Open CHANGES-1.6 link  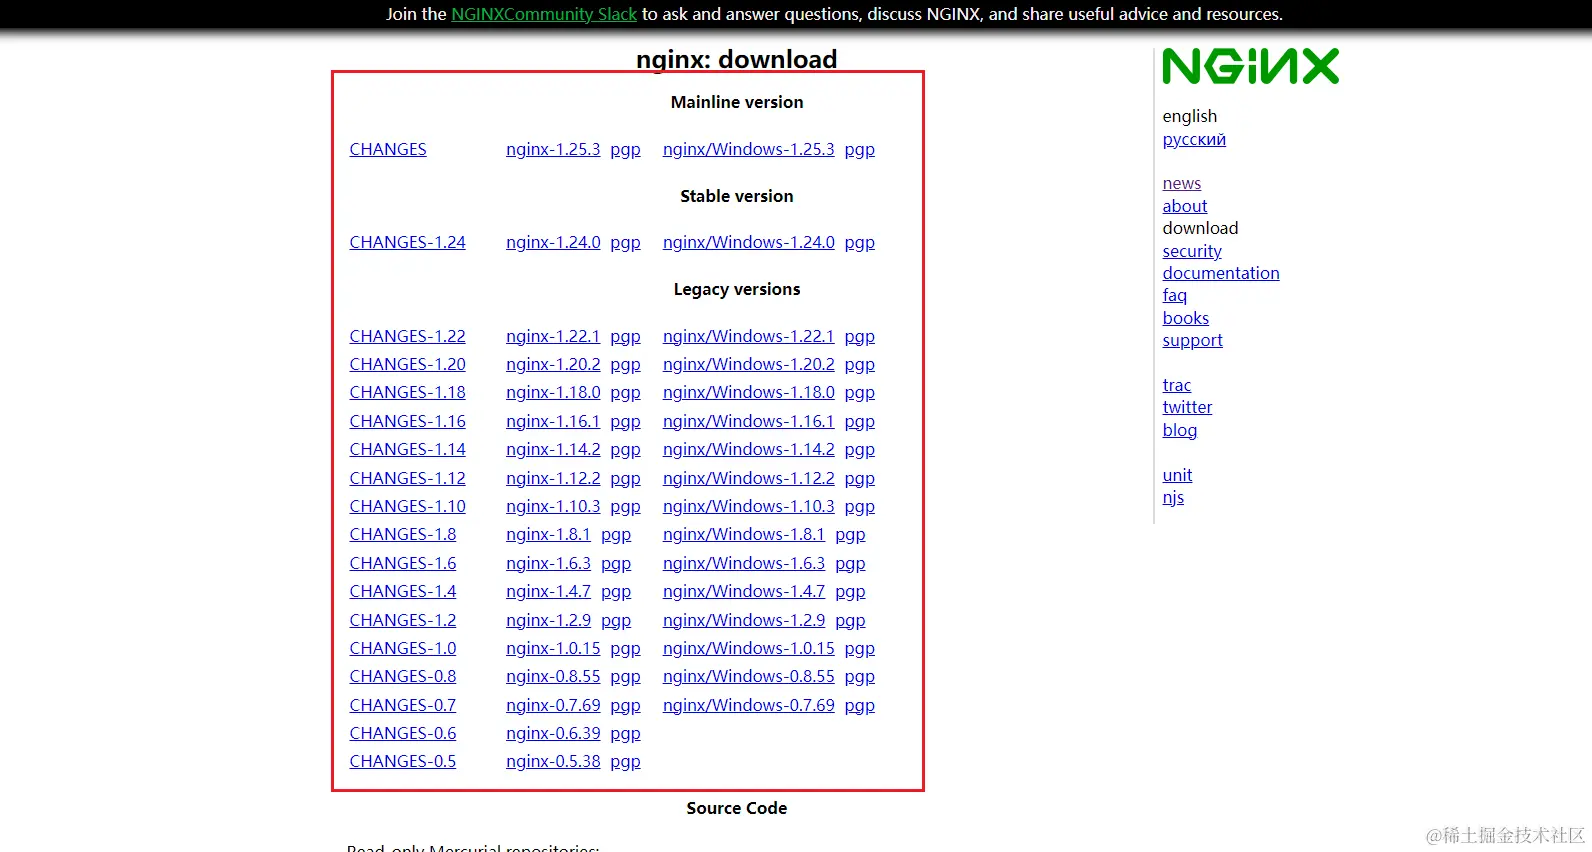pos(402,563)
